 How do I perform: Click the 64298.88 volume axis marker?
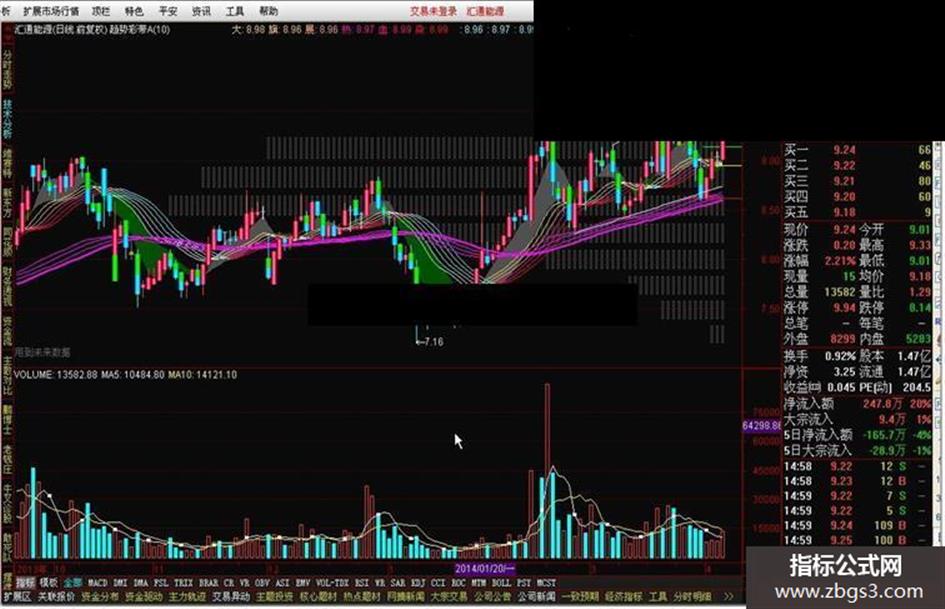pos(762,426)
